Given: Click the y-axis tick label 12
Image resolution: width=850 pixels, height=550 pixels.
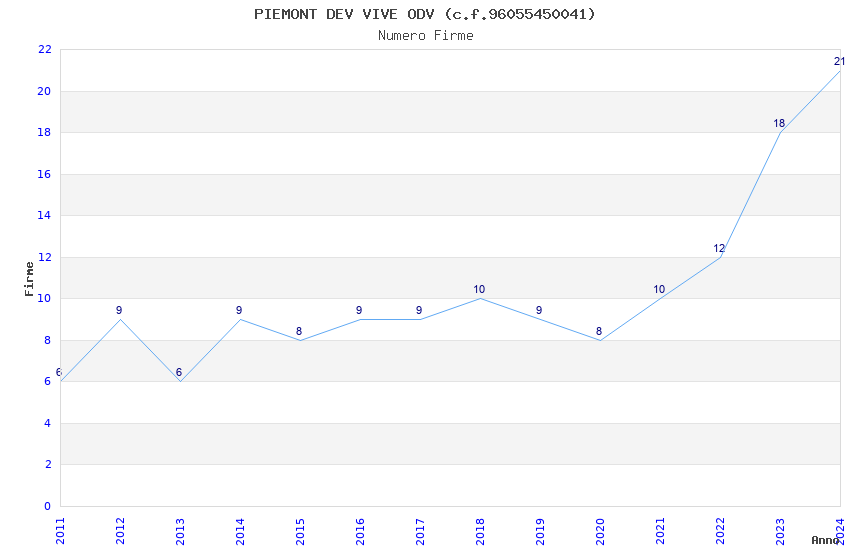Looking at the screenshot, I should (x=44, y=257).
